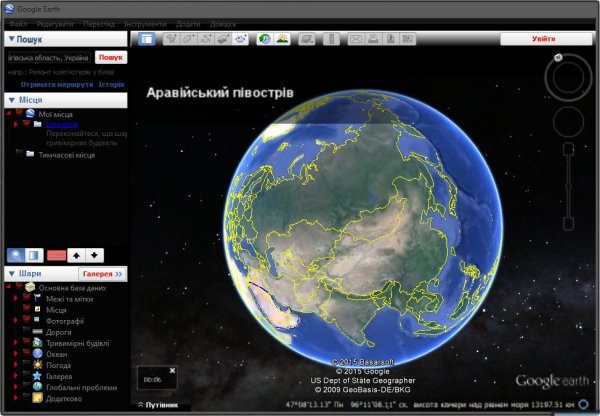600x416 pixels.
Task: Open the Довідка menu
Action: click(x=222, y=24)
